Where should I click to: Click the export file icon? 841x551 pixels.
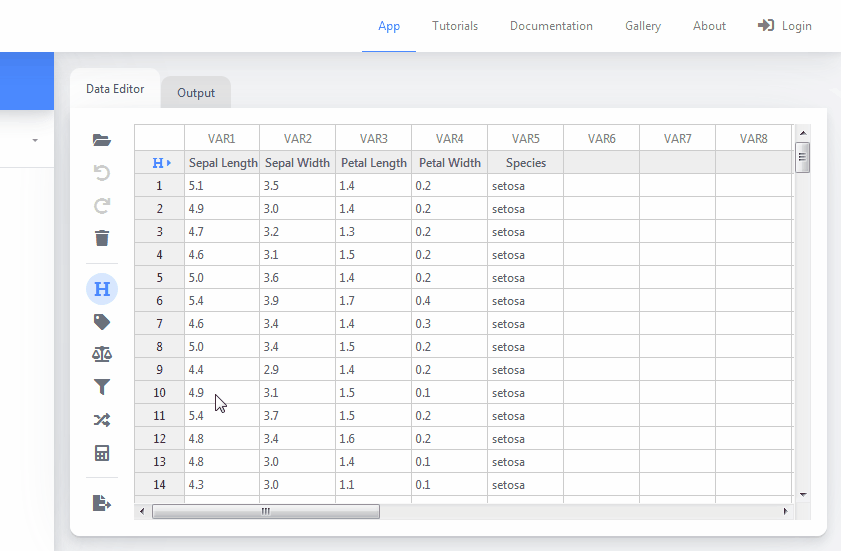[101, 503]
